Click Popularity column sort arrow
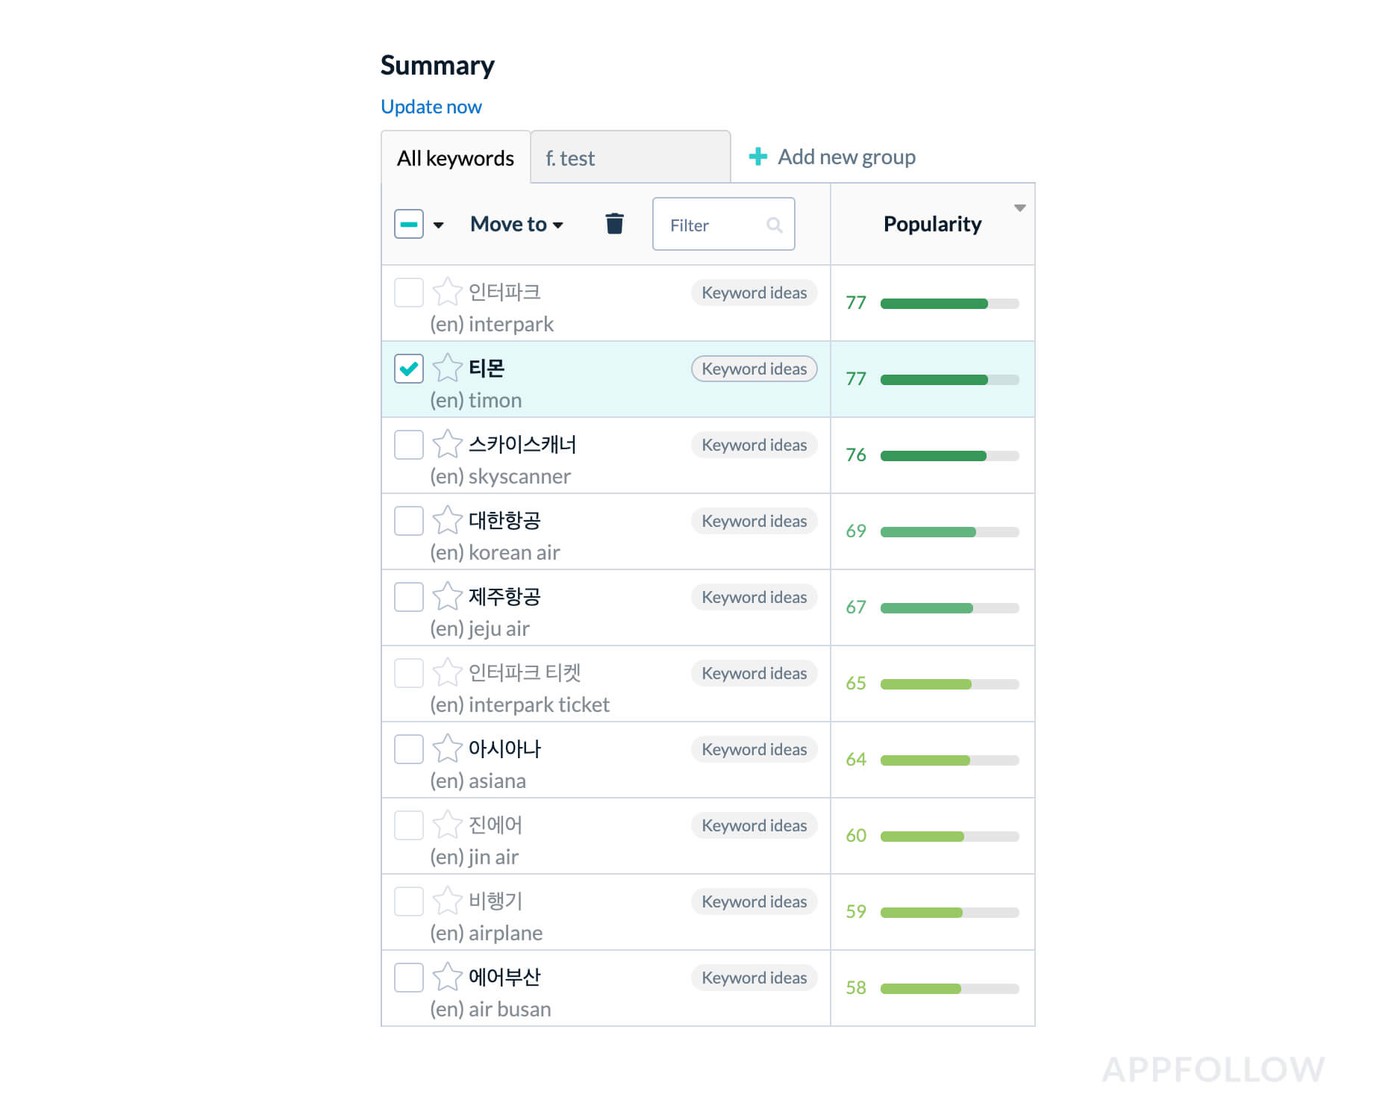1400x1097 pixels. click(x=1020, y=208)
